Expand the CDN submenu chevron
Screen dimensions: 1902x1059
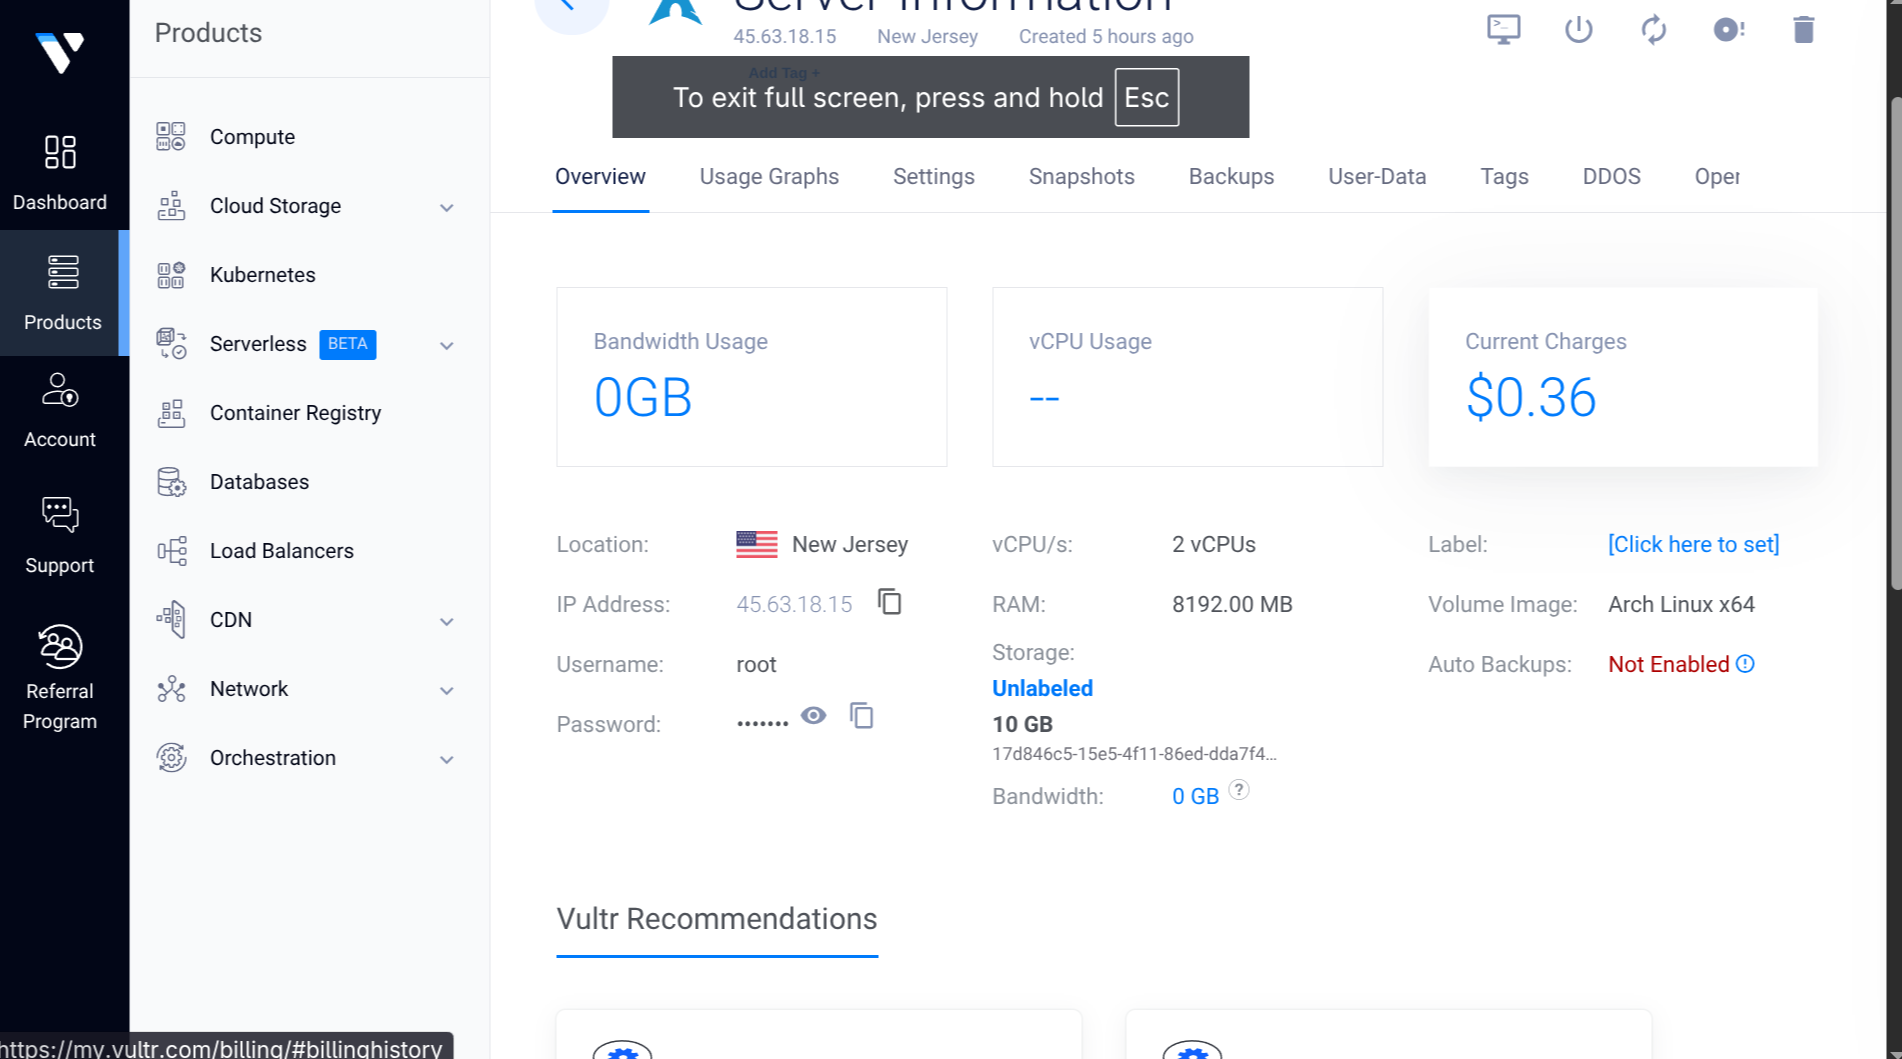pos(447,622)
